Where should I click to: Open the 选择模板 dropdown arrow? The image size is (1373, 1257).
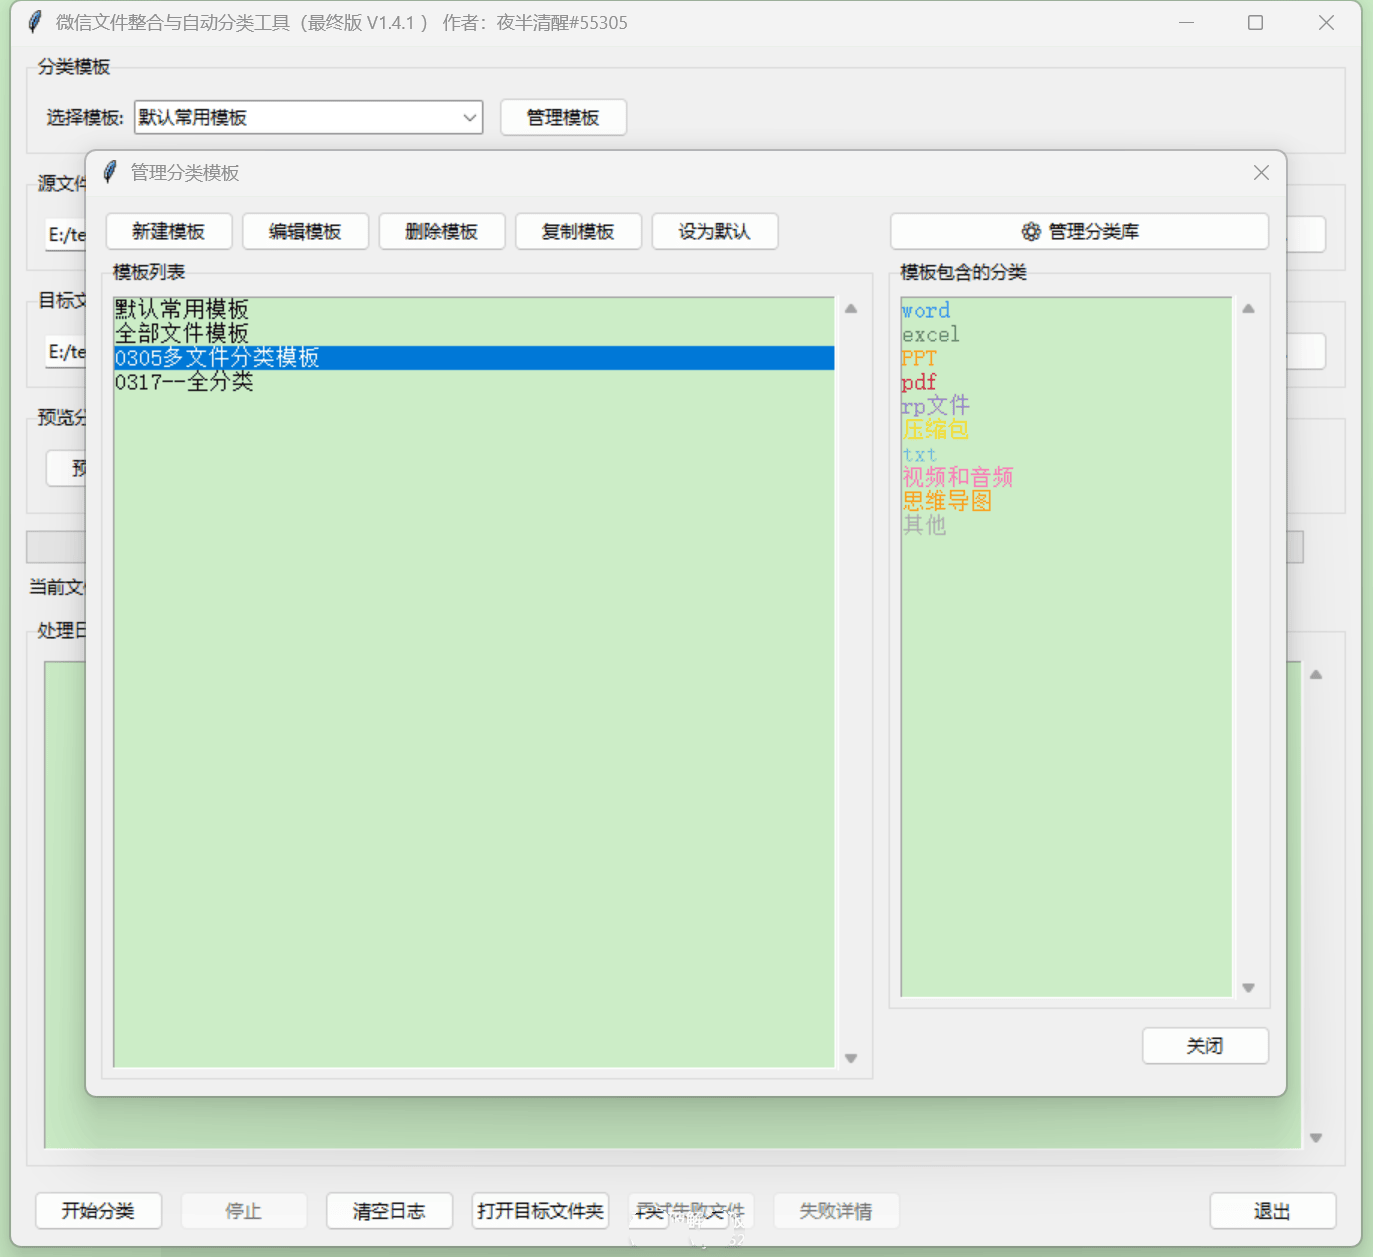pyautogui.click(x=469, y=118)
